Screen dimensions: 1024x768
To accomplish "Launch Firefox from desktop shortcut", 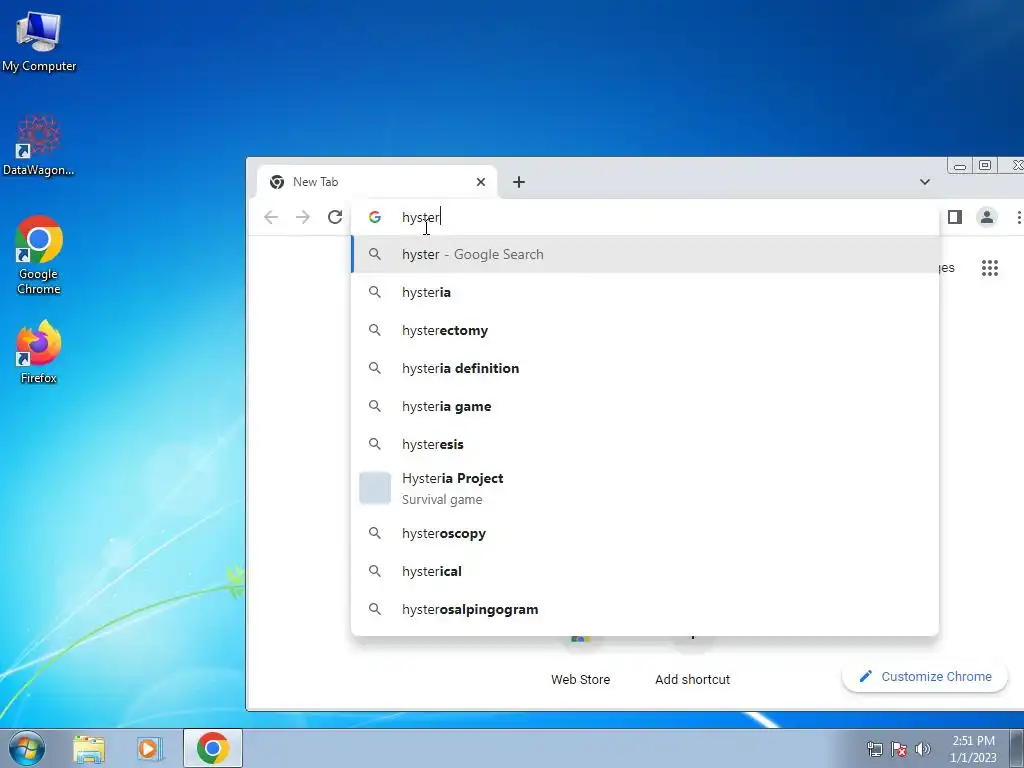I will (x=39, y=351).
